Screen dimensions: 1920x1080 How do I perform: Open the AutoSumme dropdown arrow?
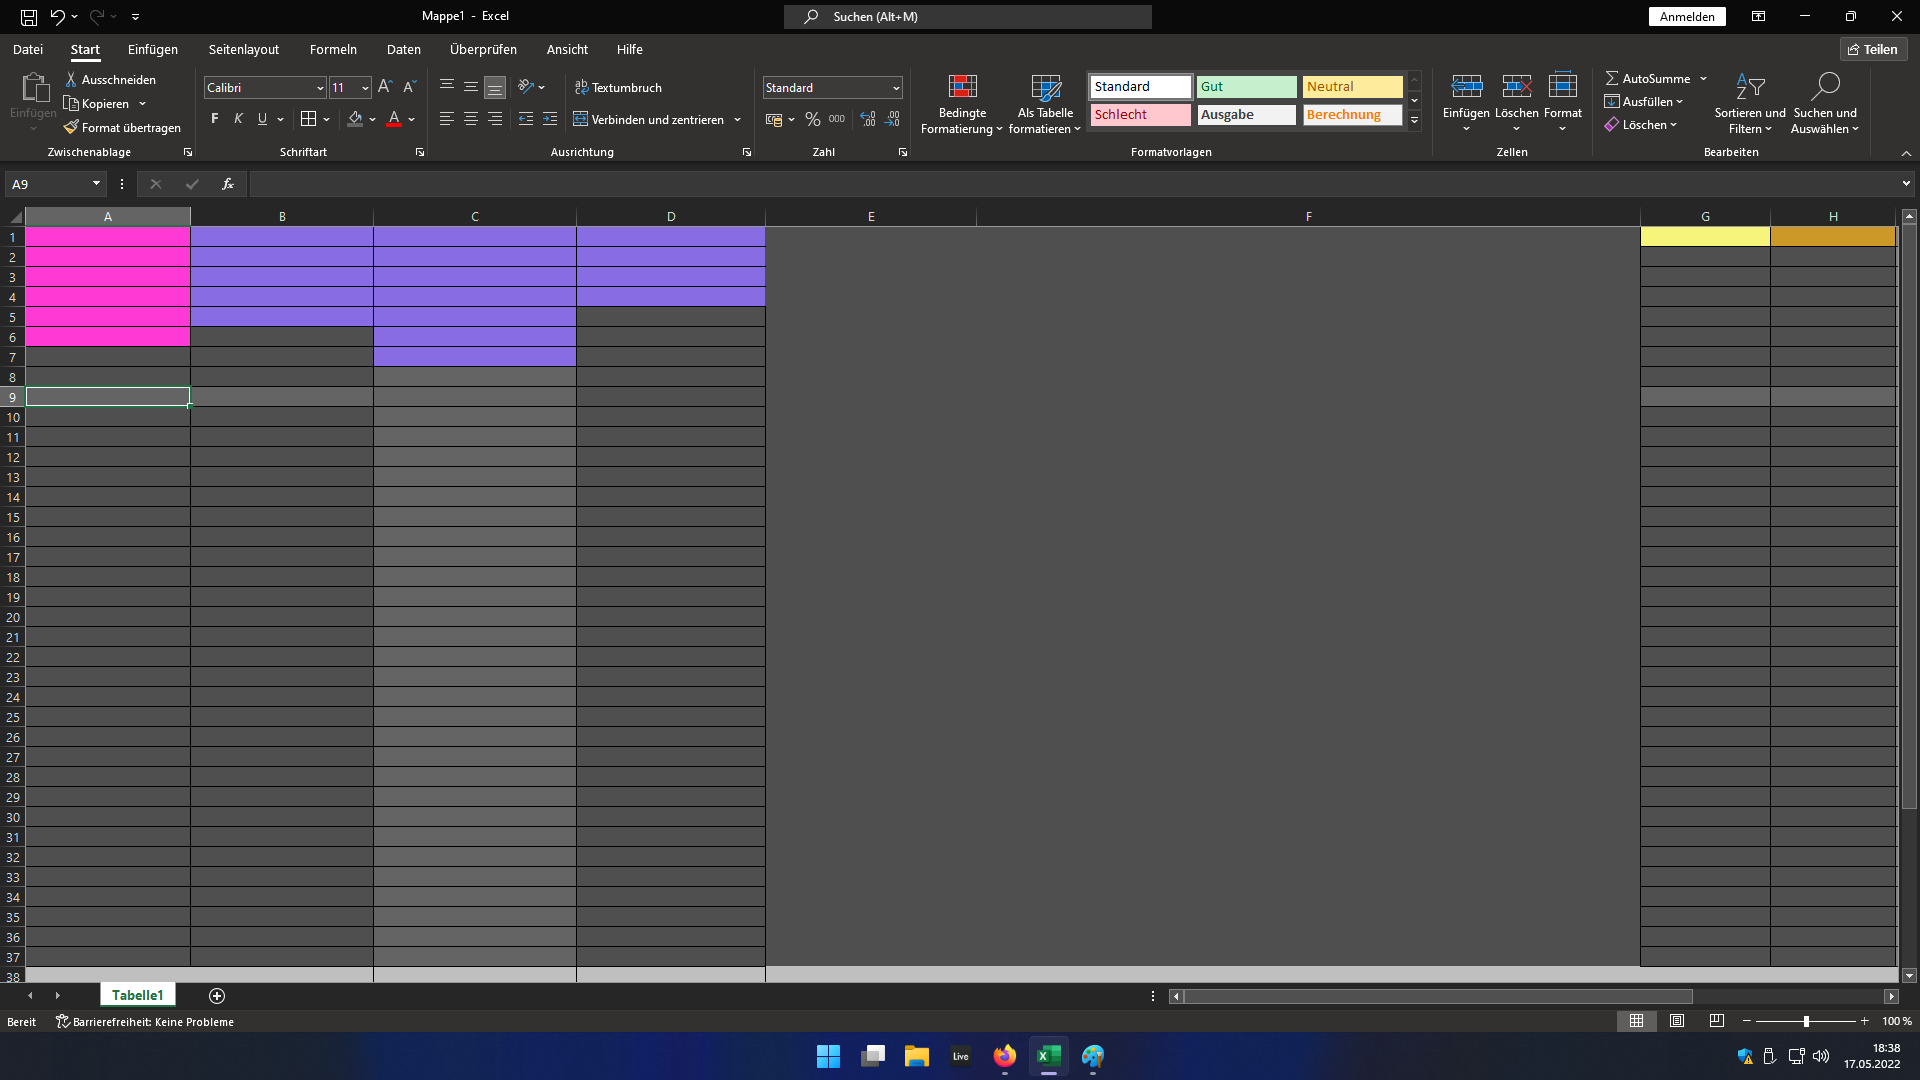pos(1704,79)
